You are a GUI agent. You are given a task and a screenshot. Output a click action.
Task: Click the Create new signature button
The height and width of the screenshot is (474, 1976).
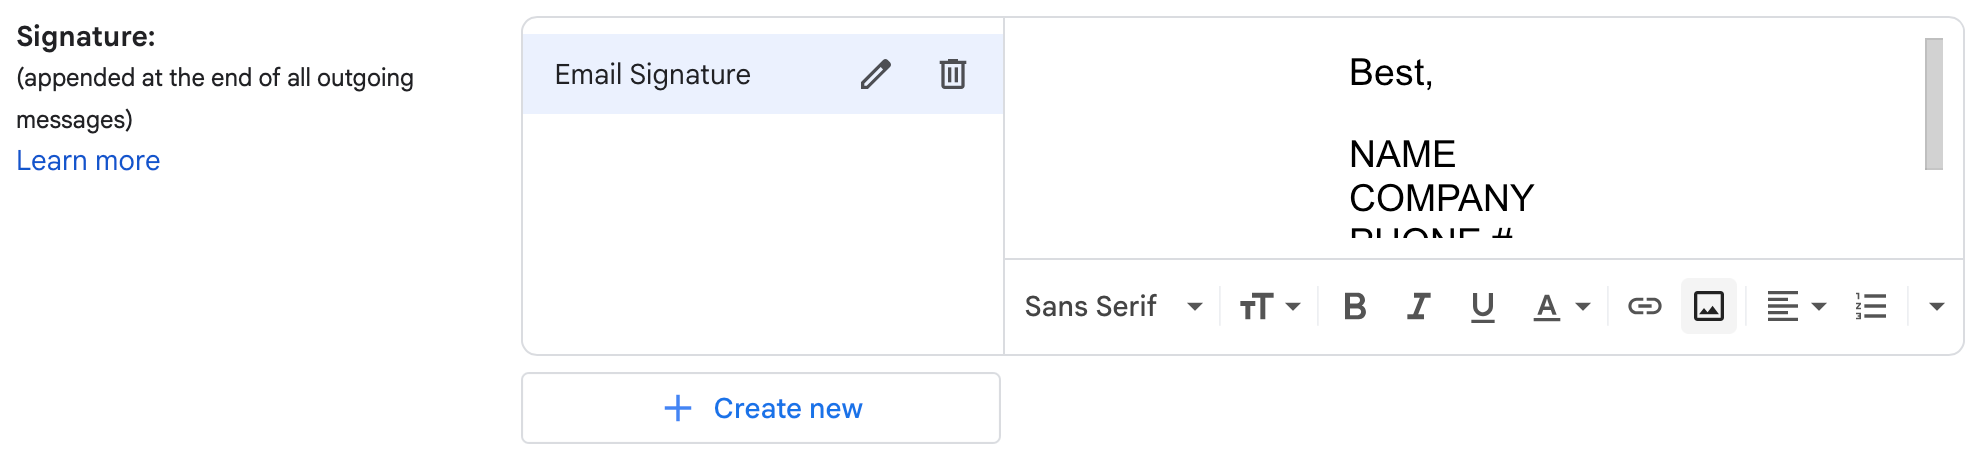[761, 408]
